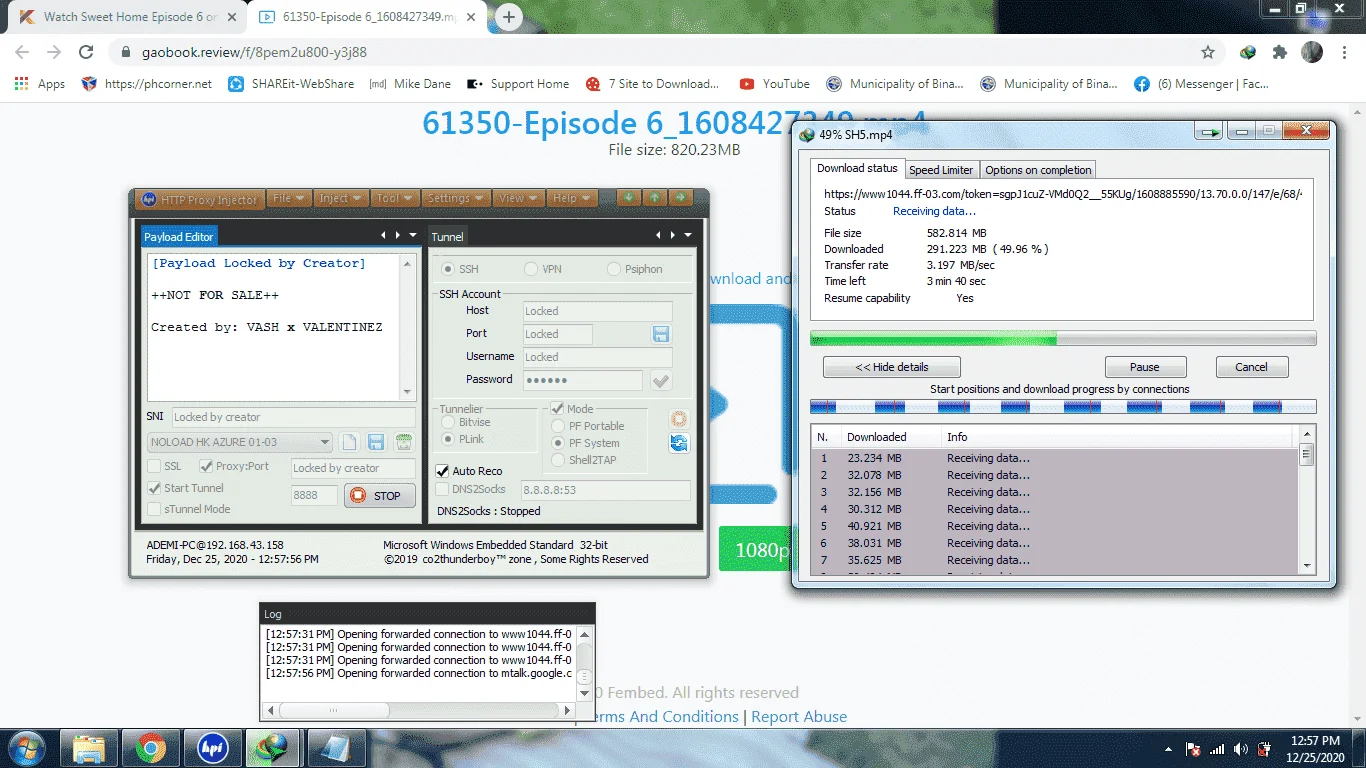The width and height of the screenshot is (1366, 768).
Task: Click the HTTP Proxy Injector logo icon
Action: click(x=149, y=199)
